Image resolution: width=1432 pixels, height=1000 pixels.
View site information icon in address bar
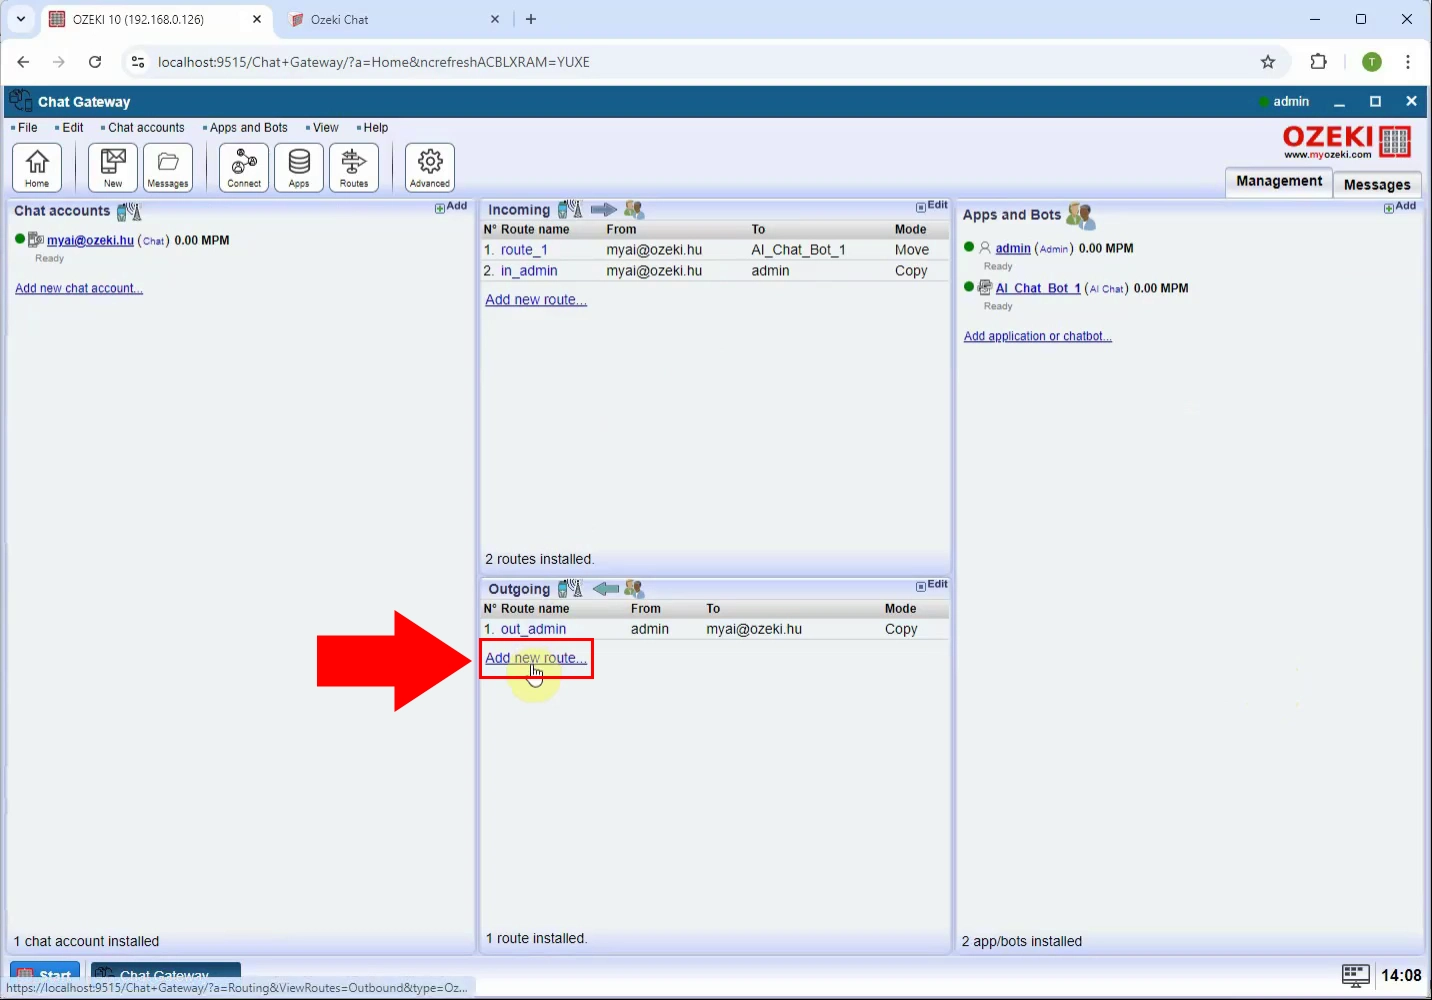138,62
